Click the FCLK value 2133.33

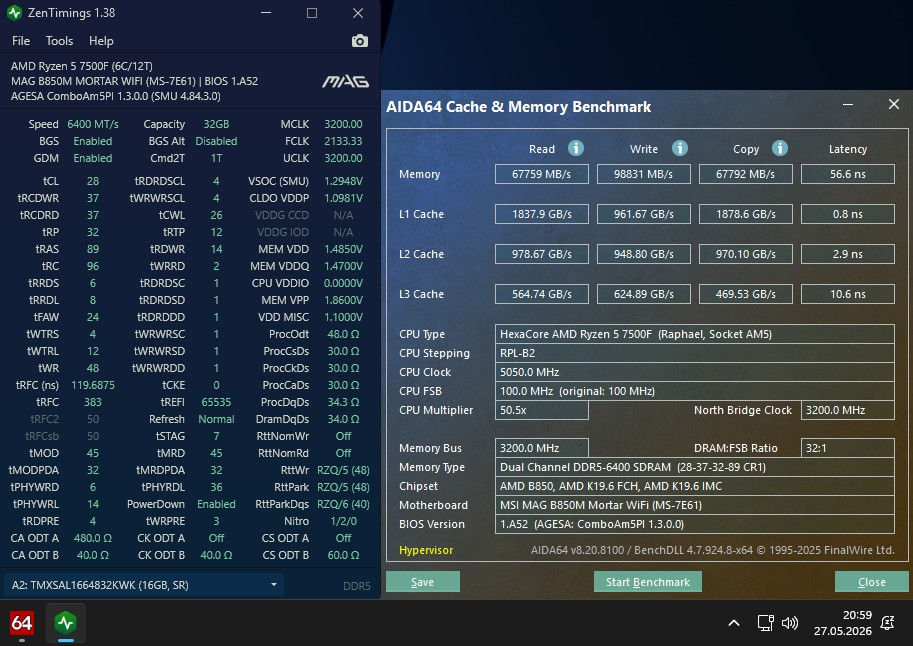pos(343,141)
